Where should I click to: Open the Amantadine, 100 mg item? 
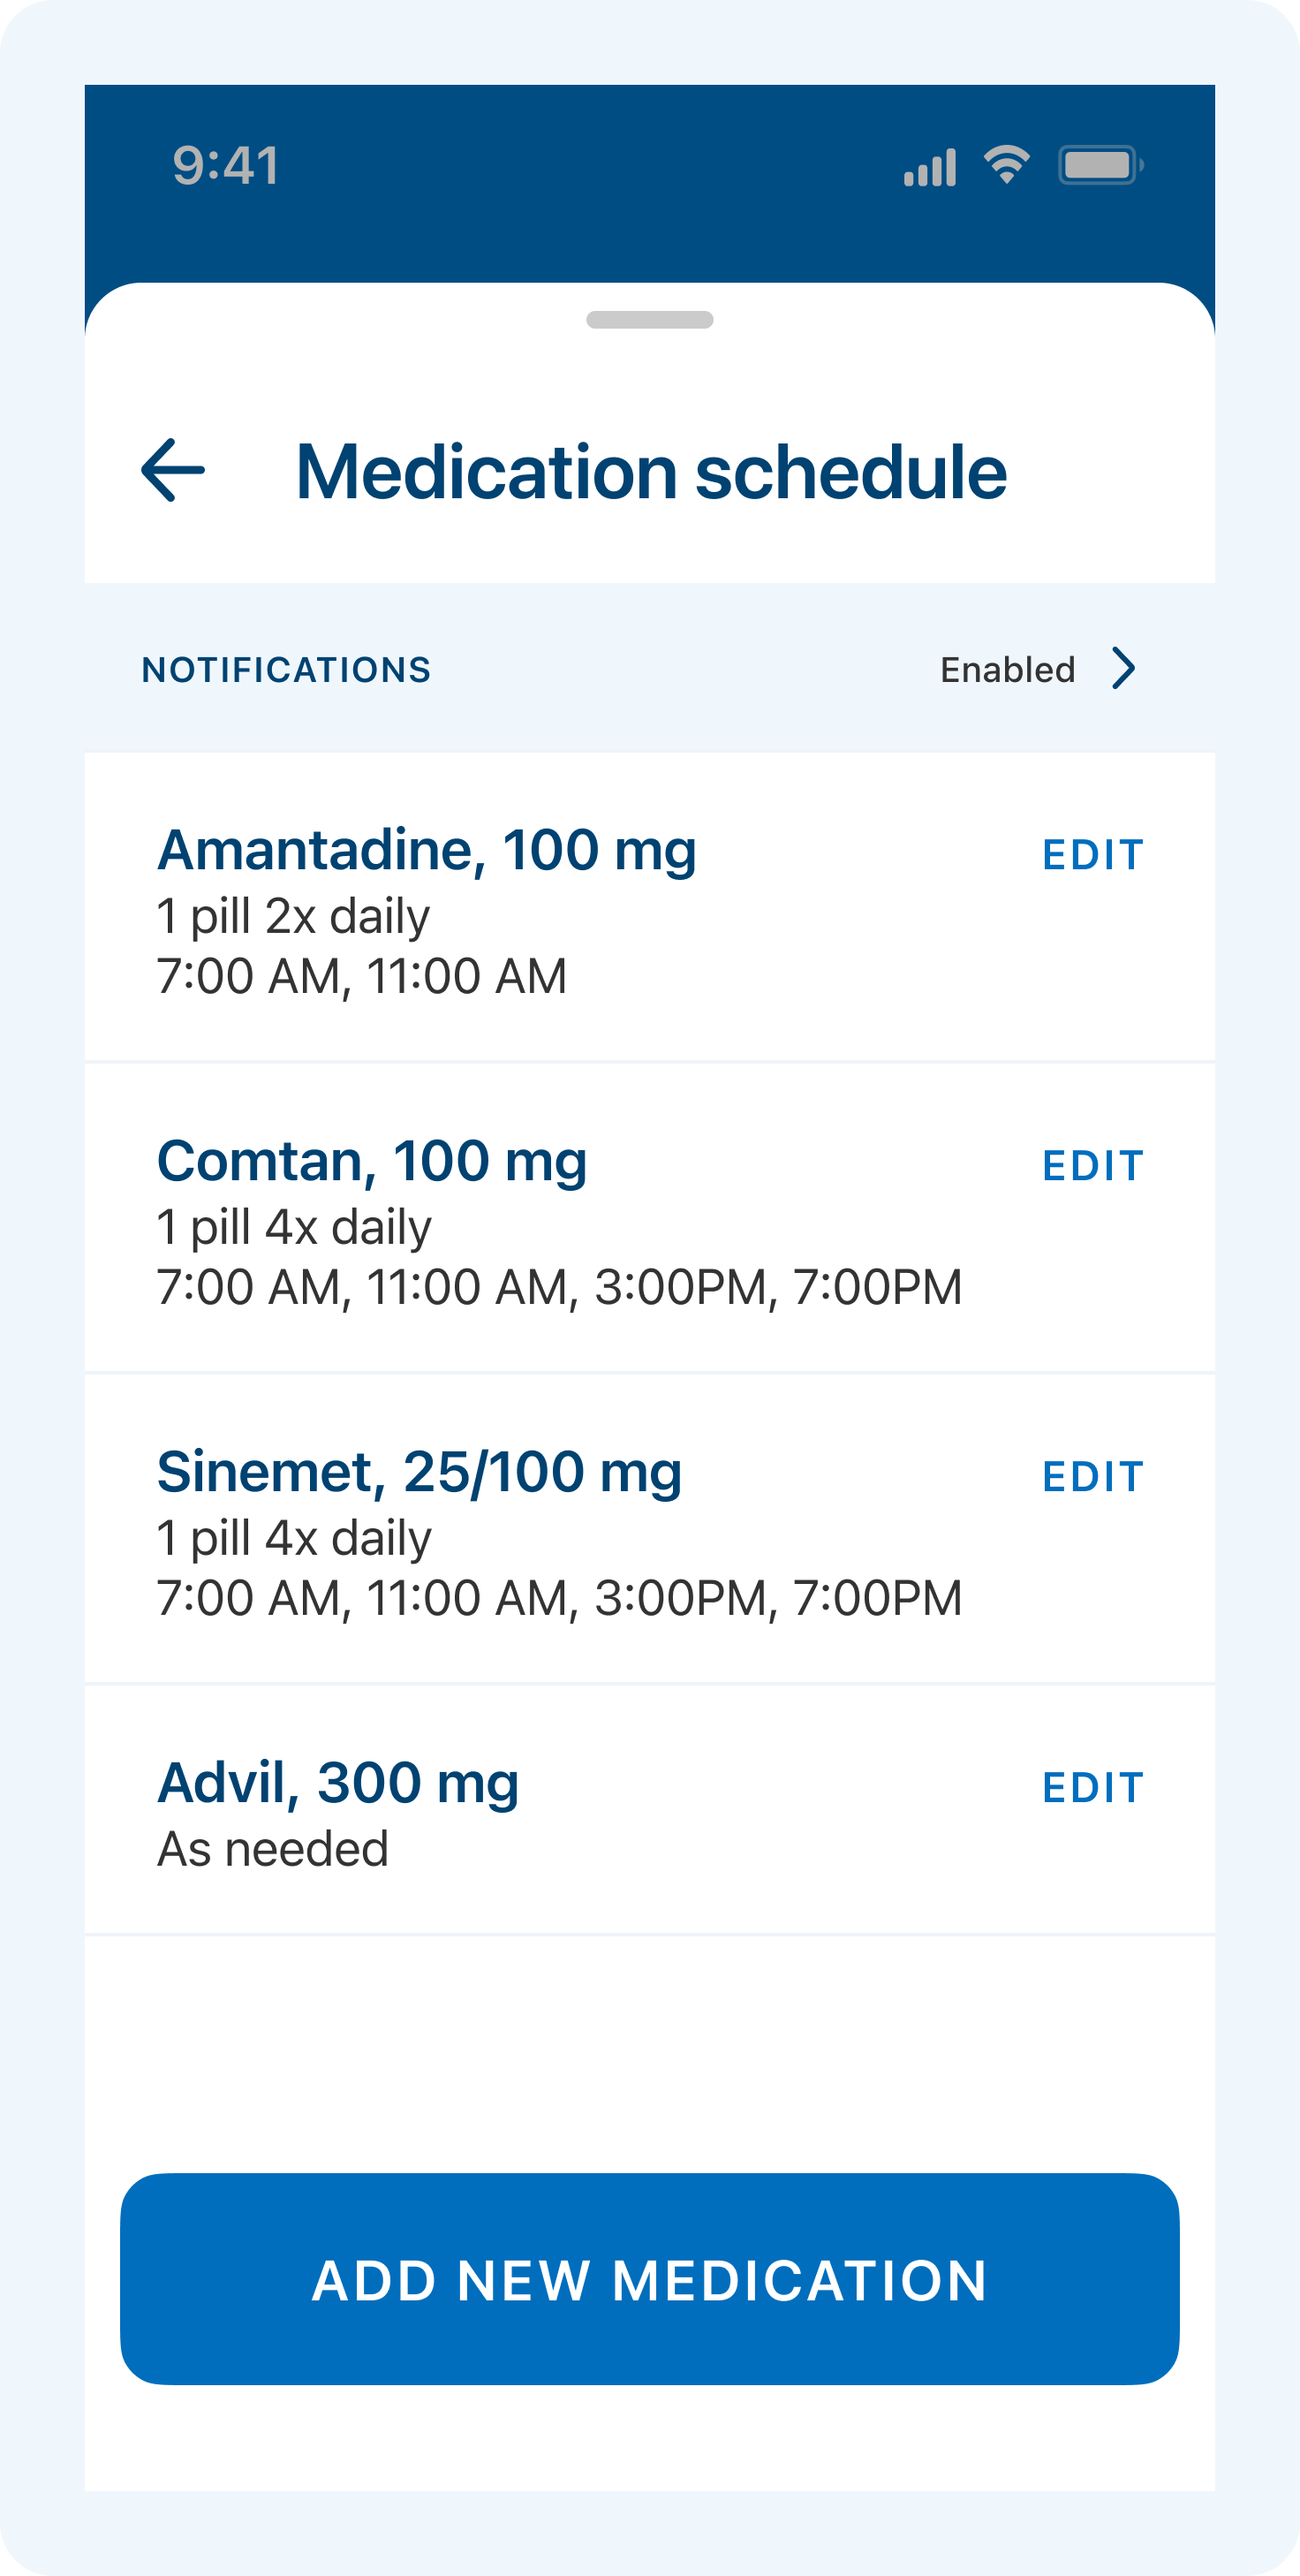427,851
